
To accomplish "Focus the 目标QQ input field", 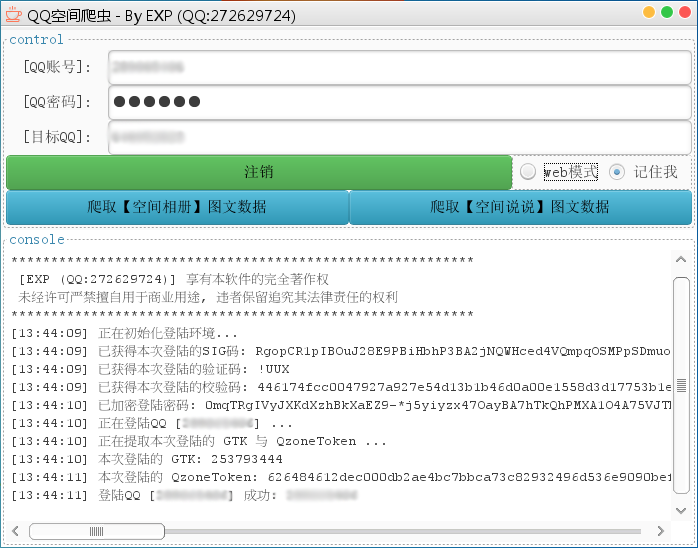I will pyautogui.click(x=399, y=137).
